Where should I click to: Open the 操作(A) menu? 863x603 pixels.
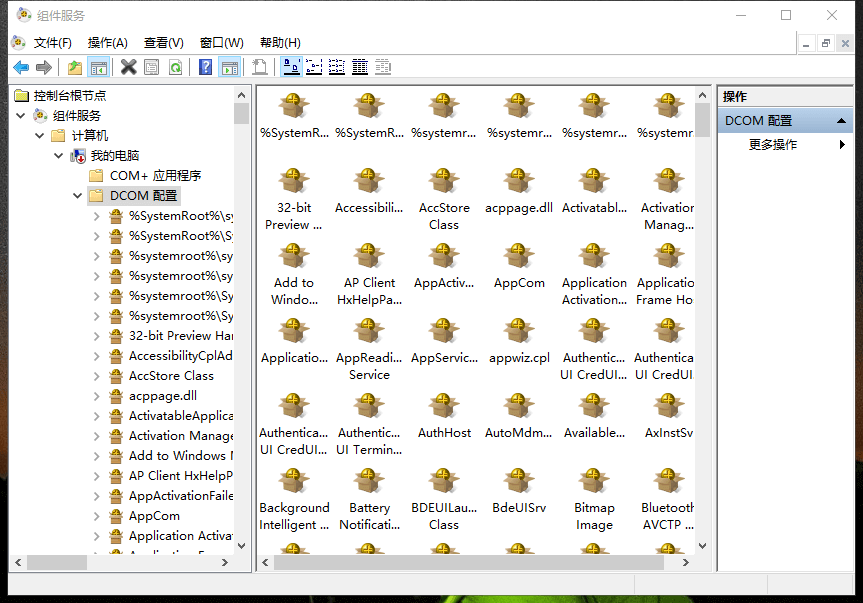coord(107,43)
